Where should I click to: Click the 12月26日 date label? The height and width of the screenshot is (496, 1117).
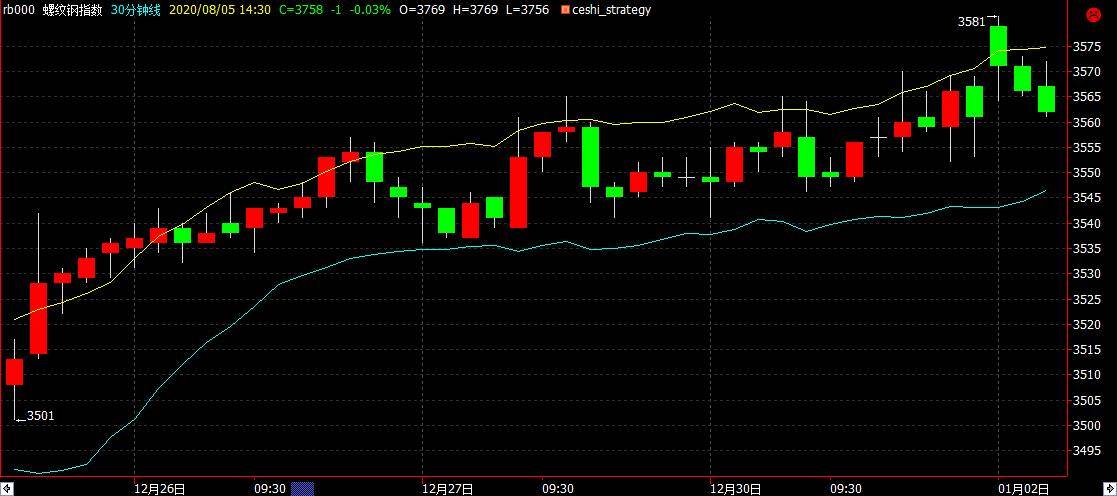coord(161,489)
